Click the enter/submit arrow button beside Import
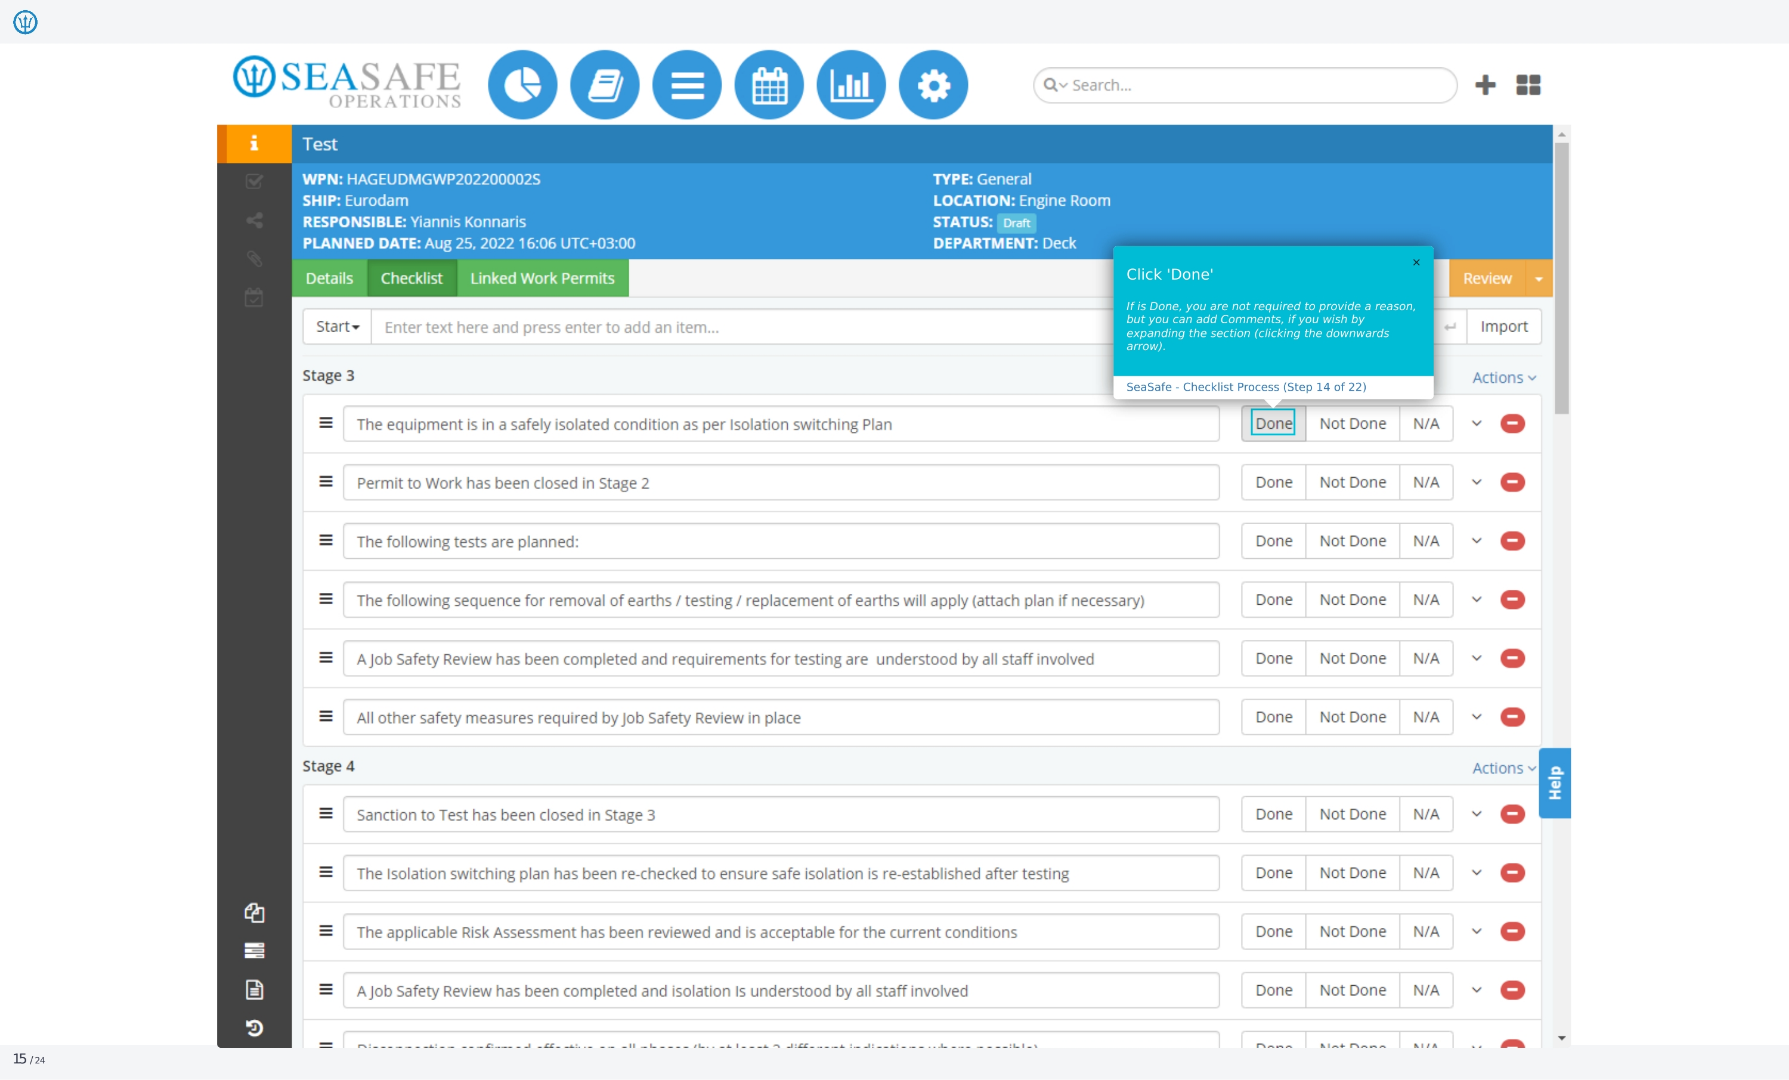 point(1450,327)
